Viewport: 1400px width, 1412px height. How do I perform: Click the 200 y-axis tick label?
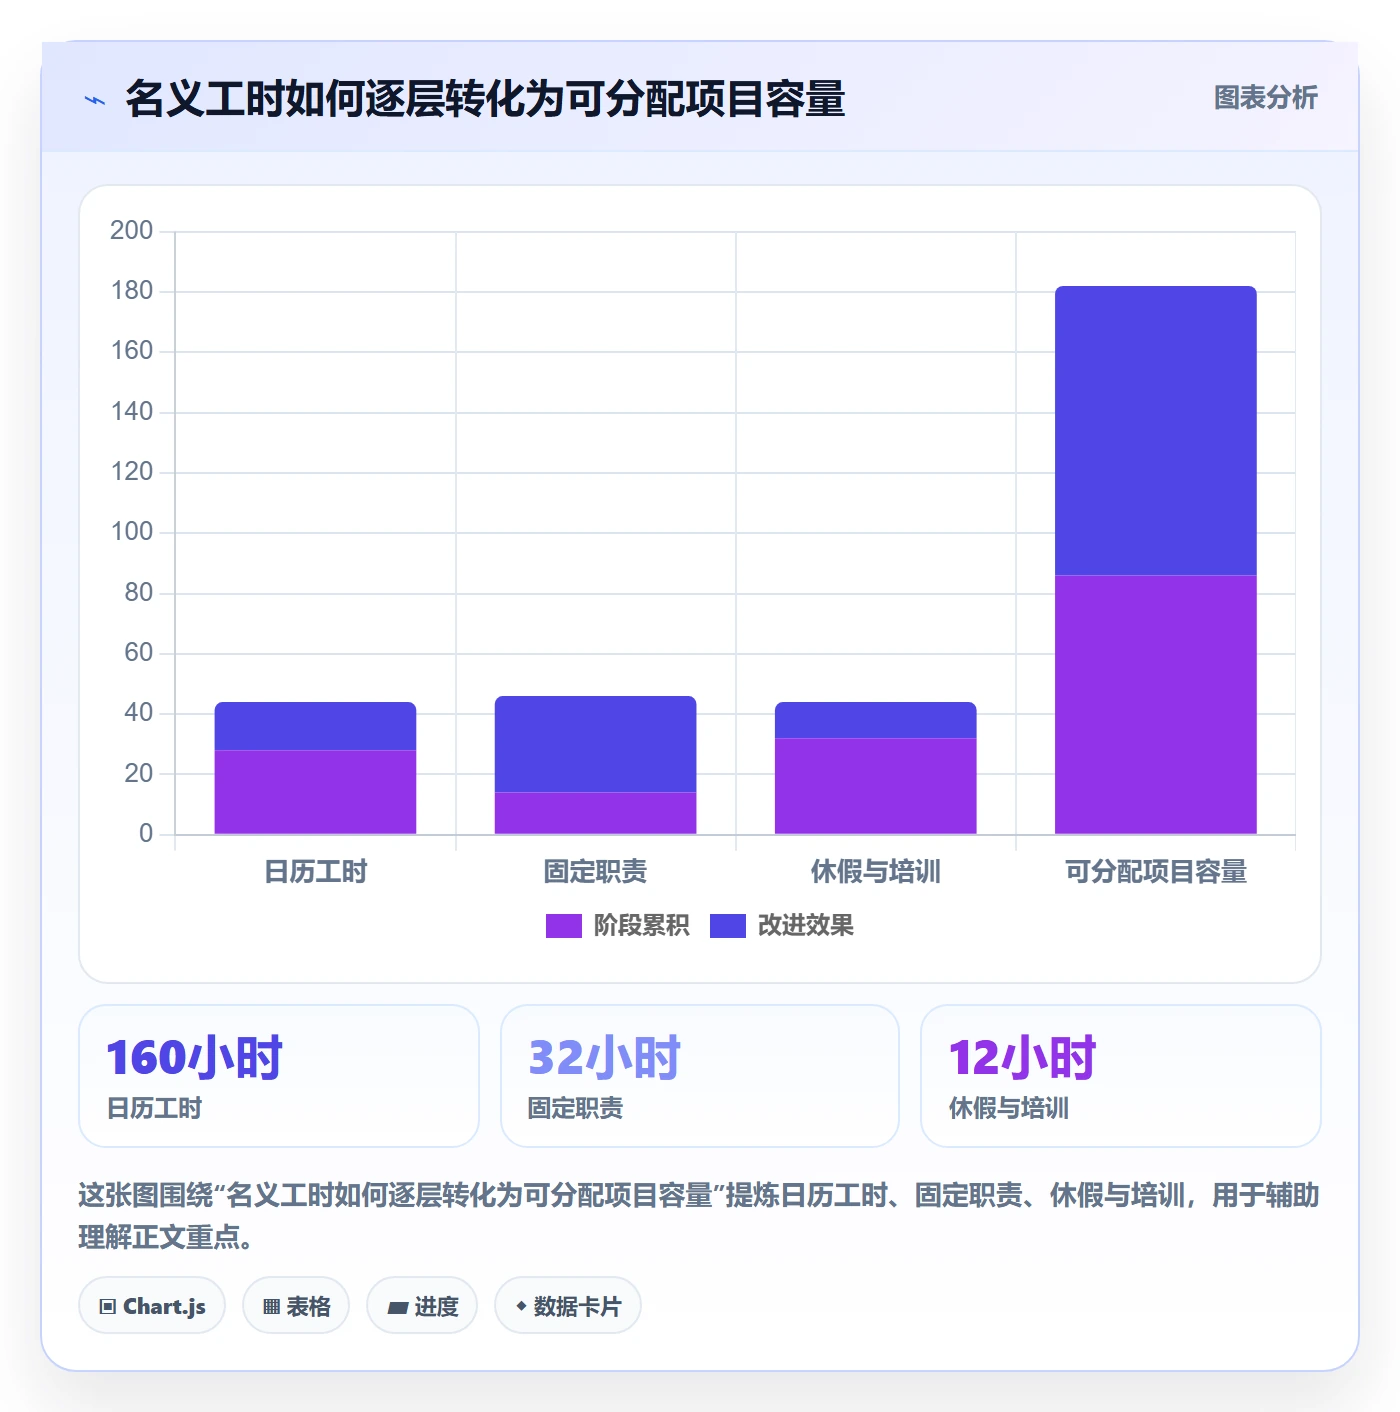click(131, 231)
